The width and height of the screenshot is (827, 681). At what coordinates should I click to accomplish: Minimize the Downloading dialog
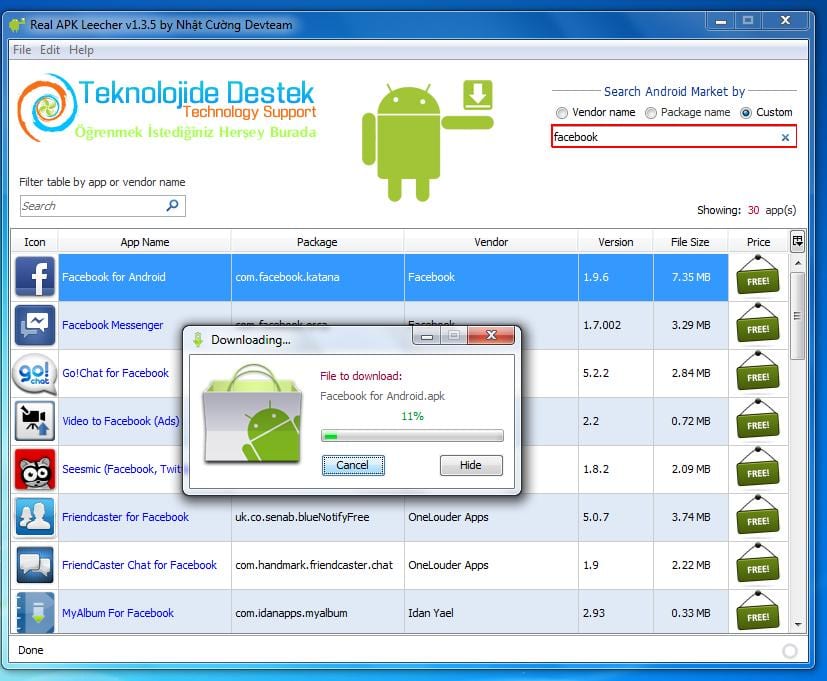point(427,335)
